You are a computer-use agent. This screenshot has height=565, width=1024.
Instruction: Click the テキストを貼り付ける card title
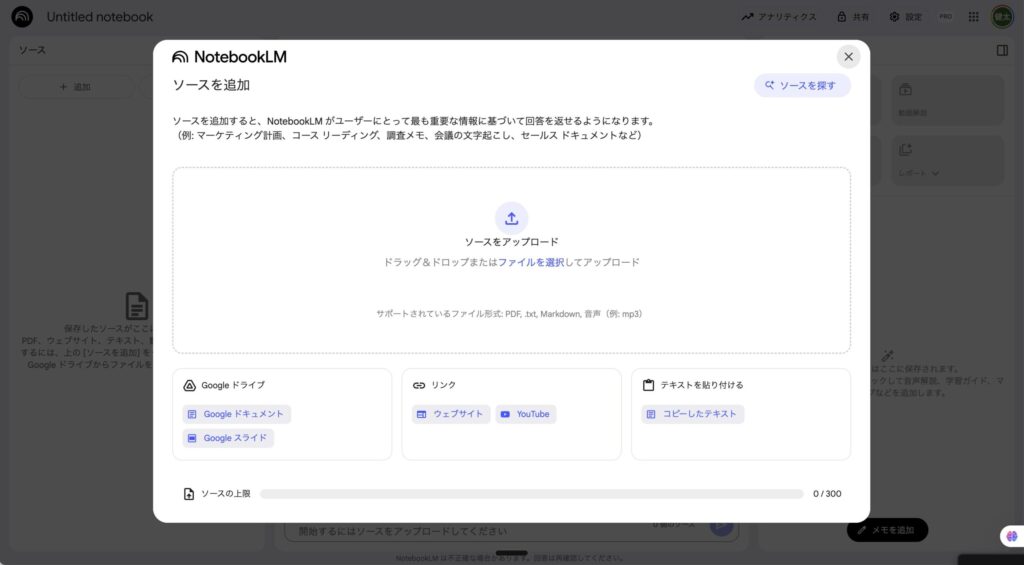coord(702,385)
